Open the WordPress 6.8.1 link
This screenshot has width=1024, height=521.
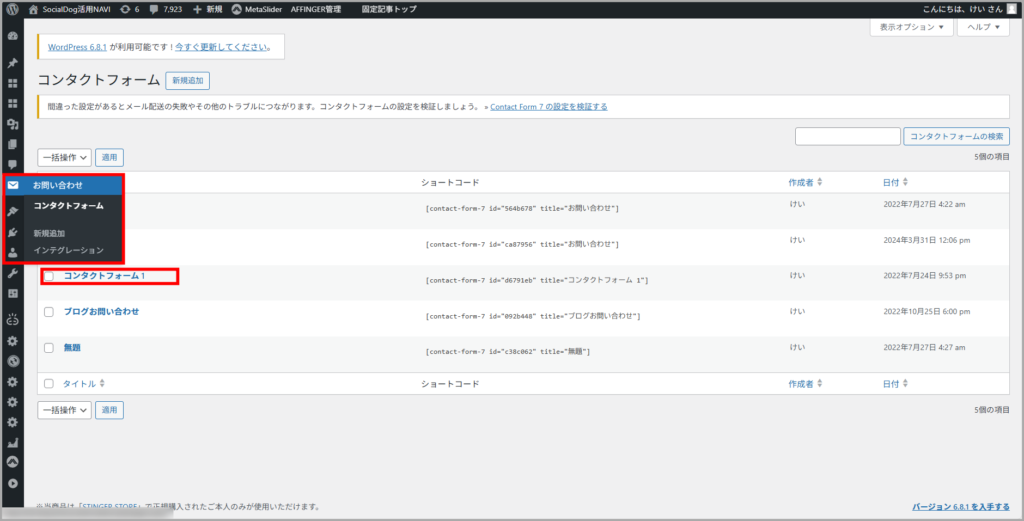[77, 47]
